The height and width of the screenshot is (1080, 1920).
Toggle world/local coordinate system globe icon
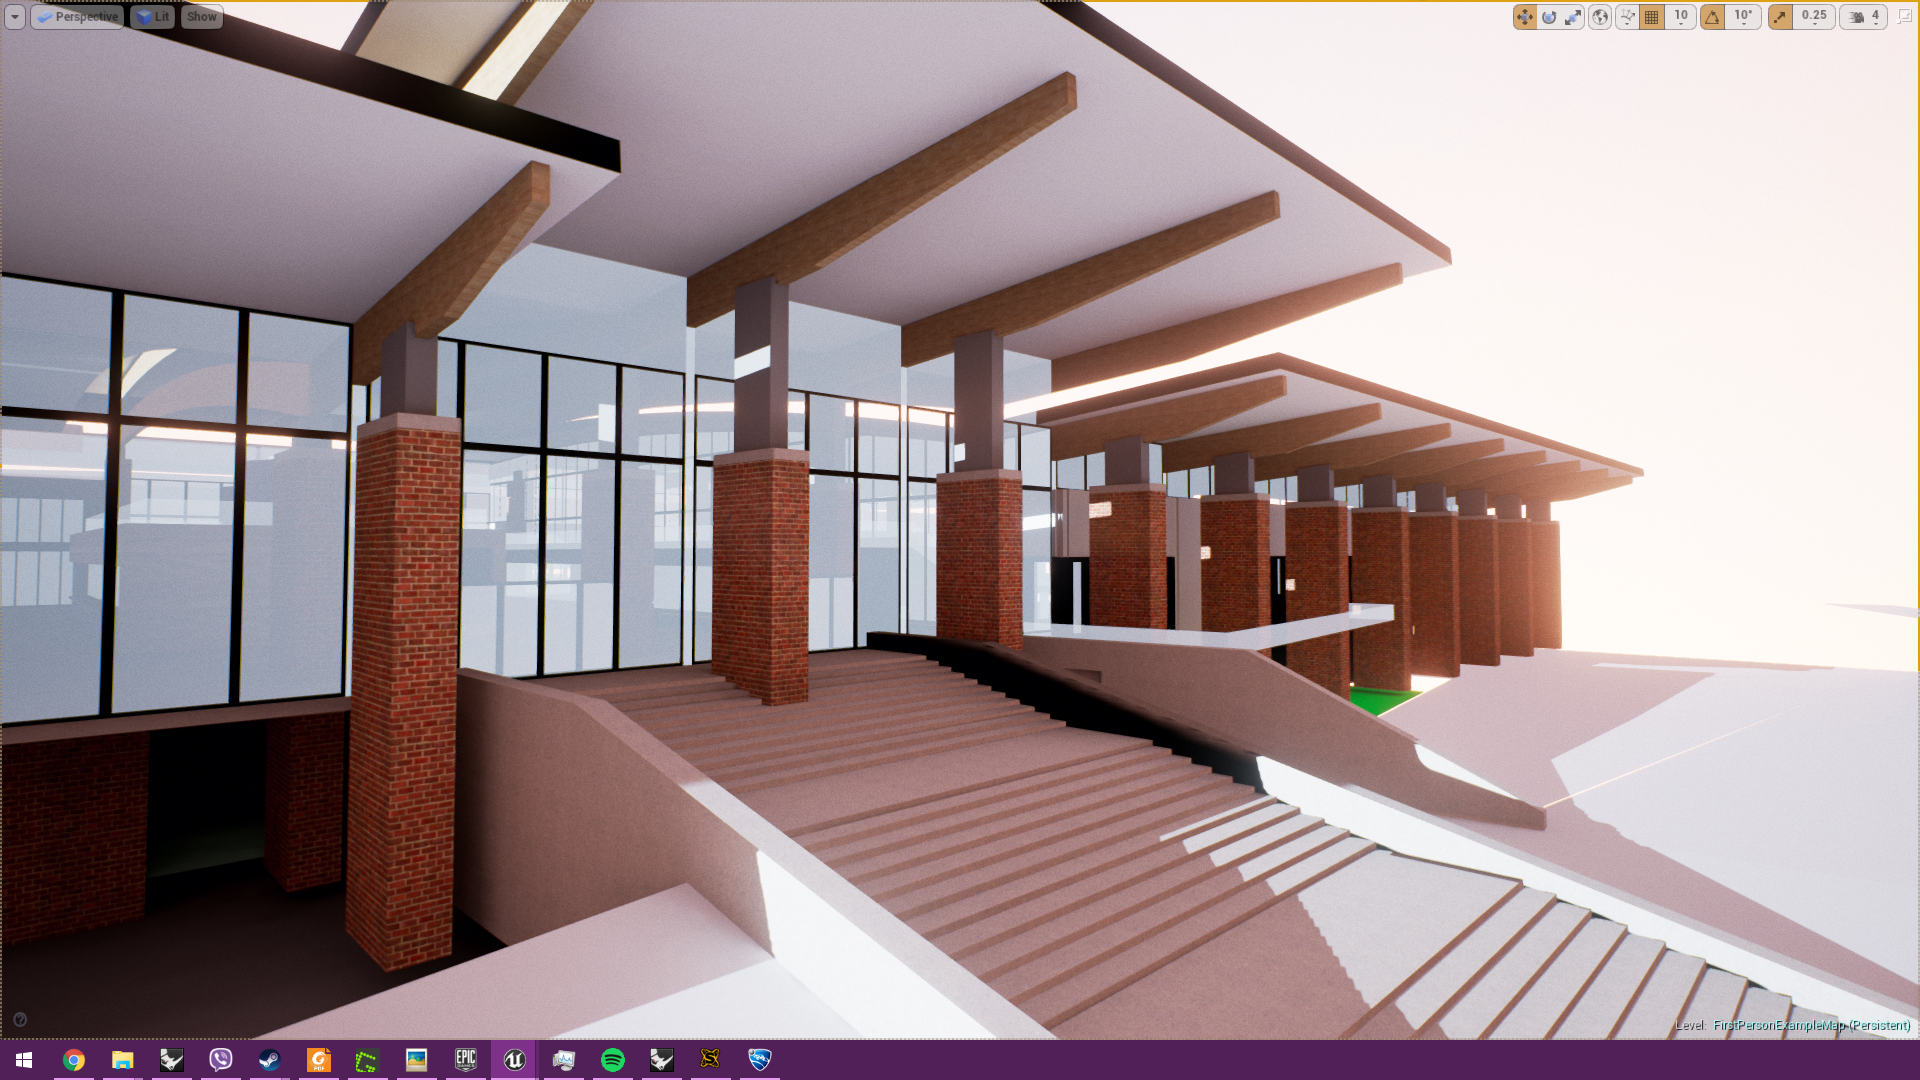pos(1600,17)
